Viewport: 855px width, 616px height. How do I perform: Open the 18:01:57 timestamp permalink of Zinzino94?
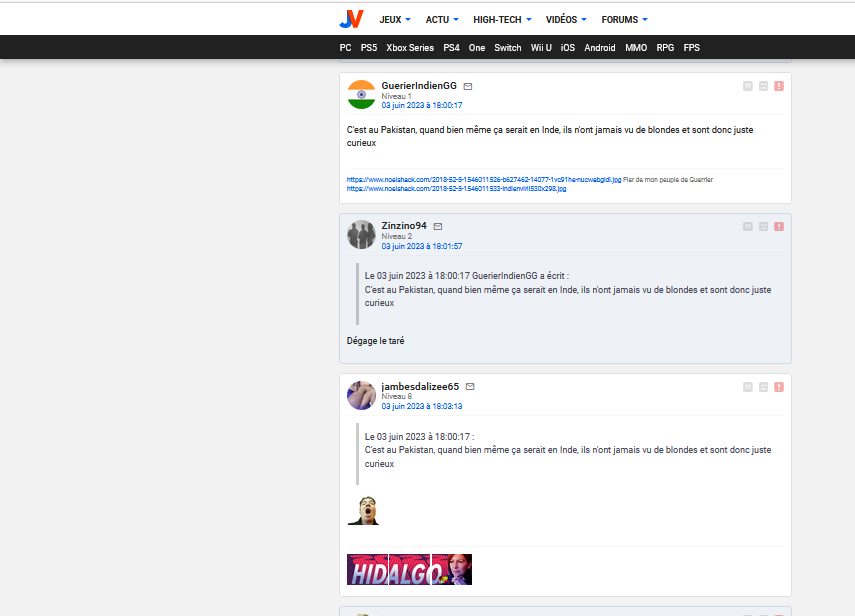[421, 246]
